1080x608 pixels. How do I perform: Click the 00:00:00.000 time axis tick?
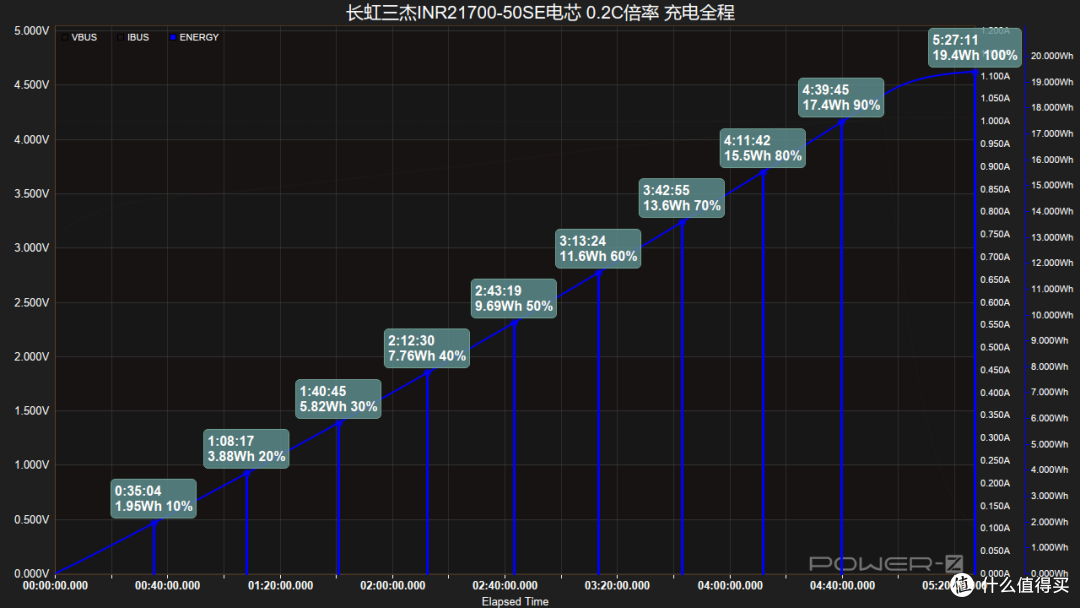point(55,585)
